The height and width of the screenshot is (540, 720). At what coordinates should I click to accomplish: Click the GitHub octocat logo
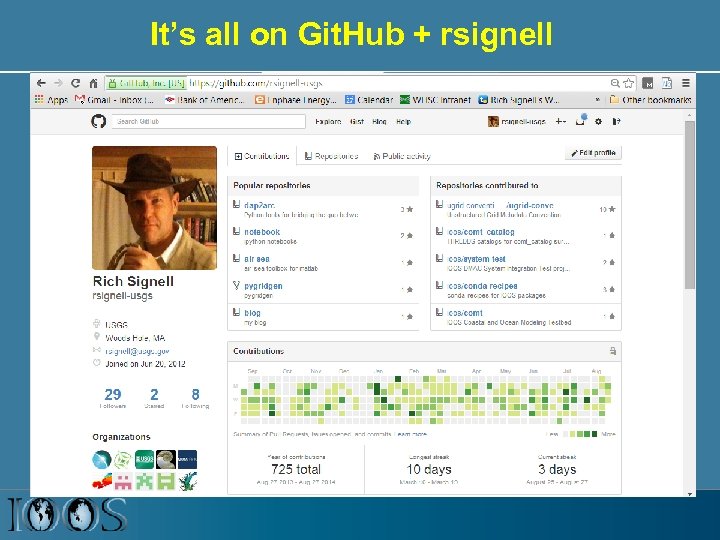(x=98, y=121)
